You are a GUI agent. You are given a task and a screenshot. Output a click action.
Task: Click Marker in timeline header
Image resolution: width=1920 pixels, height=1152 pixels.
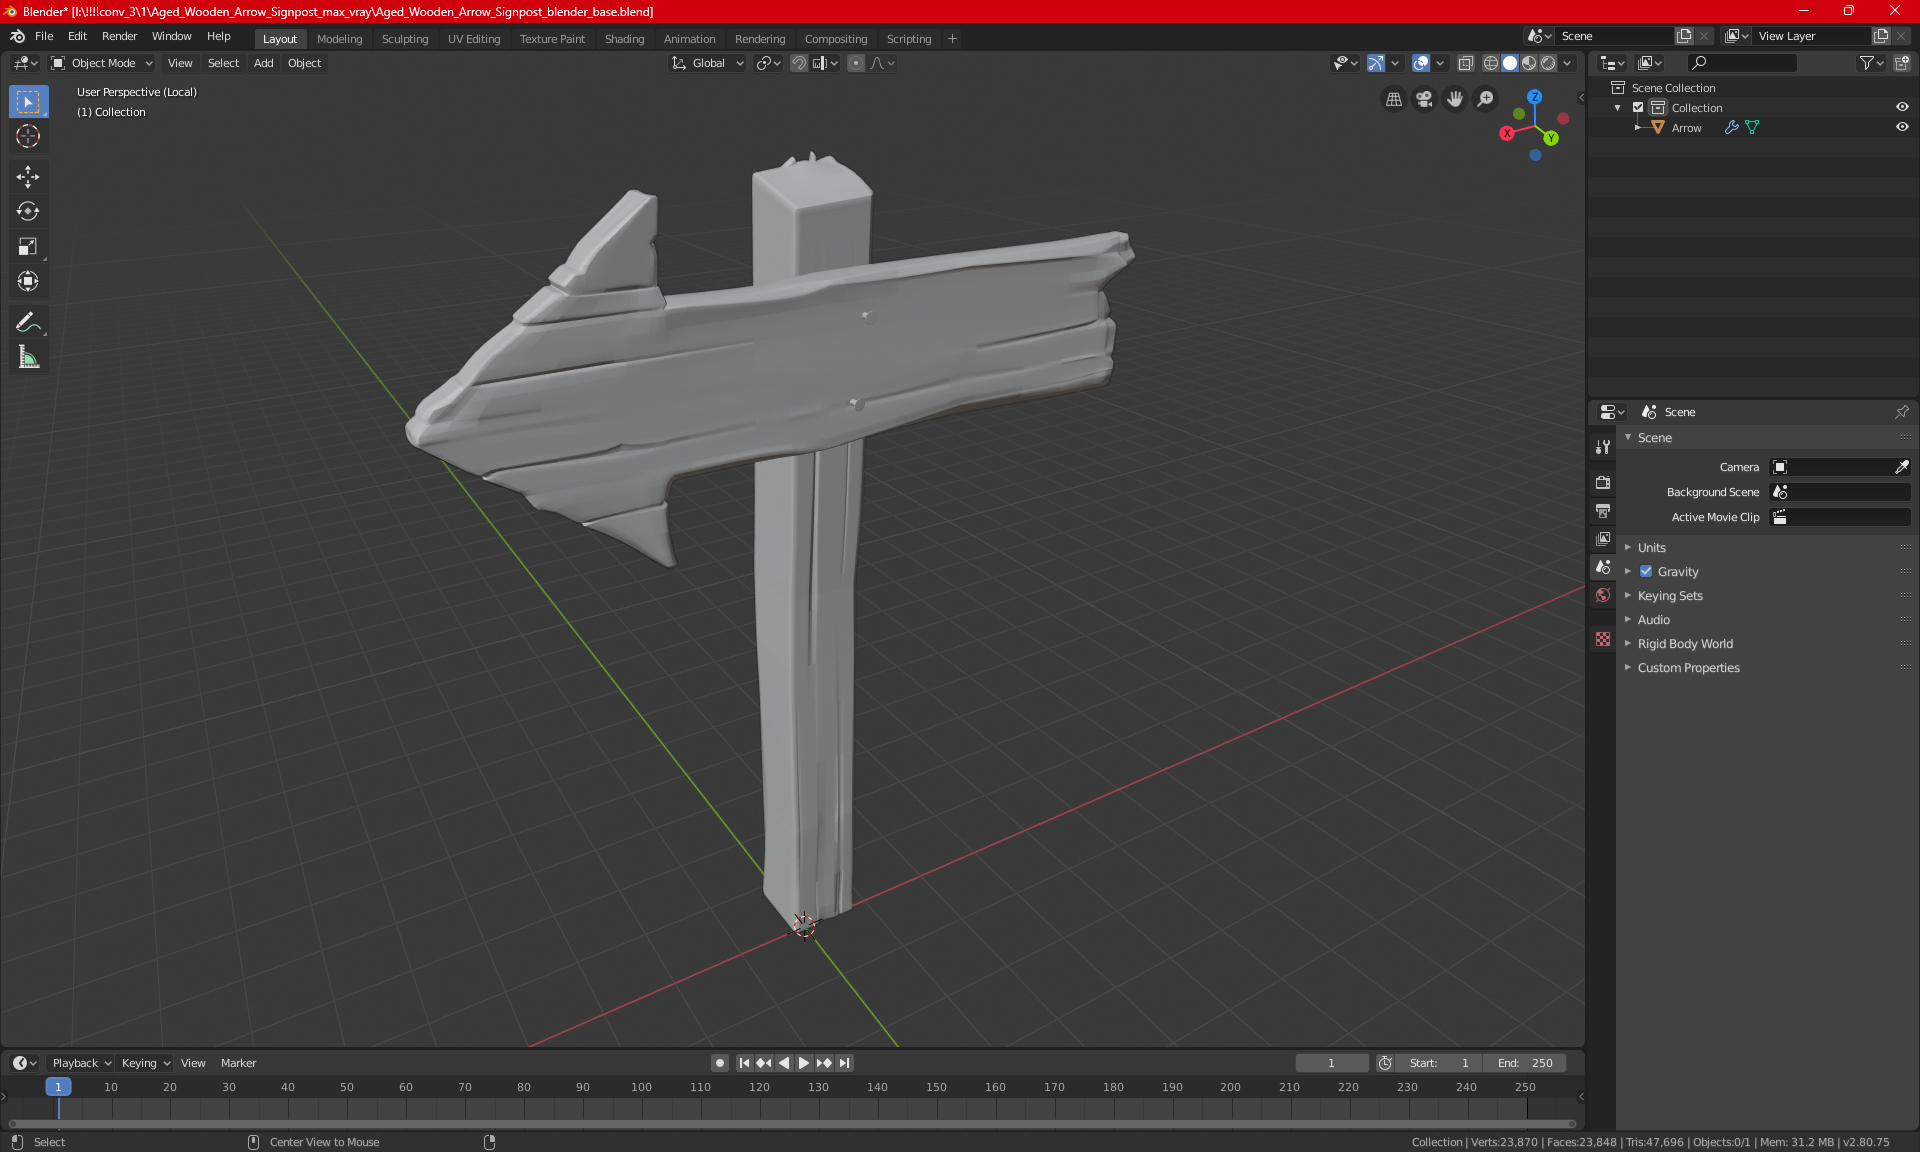click(238, 1063)
